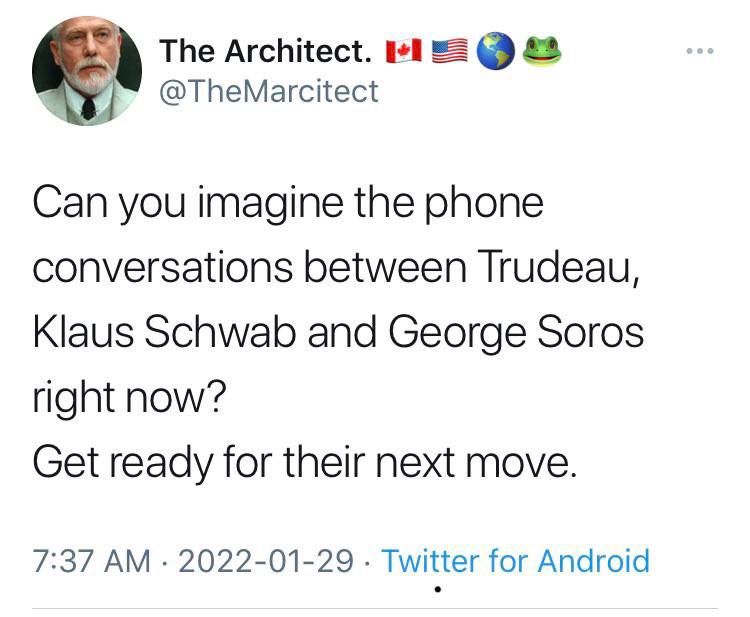This screenshot has height=617, width=750.
Task: Click 'George Soros' in the tweet text
Action: [516, 333]
